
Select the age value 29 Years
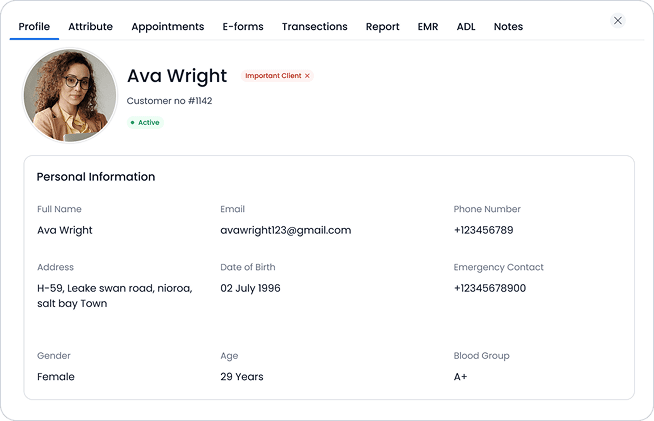pyautogui.click(x=242, y=377)
